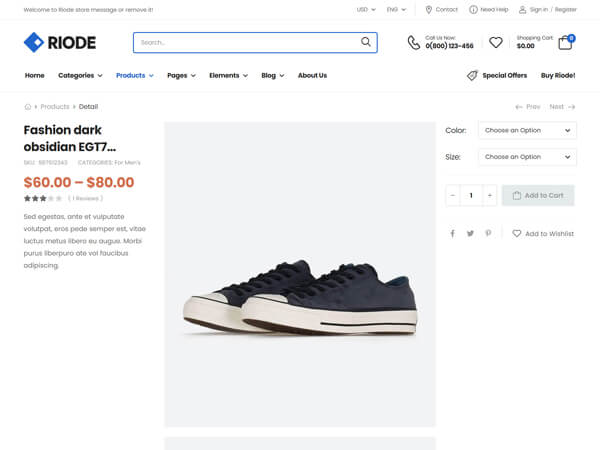The image size is (600, 450).
Task: Click Add to Wishlist
Action: pos(543,233)
